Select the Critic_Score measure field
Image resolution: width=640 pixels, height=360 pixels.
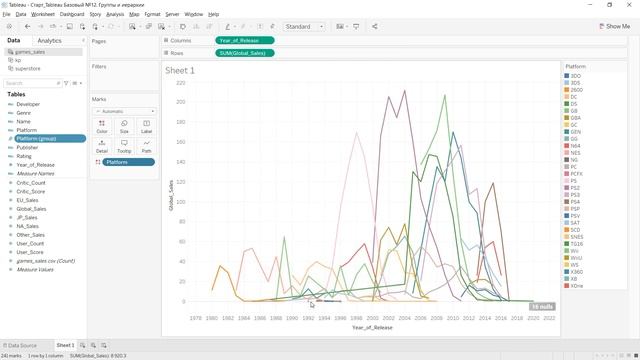[31, 191]
